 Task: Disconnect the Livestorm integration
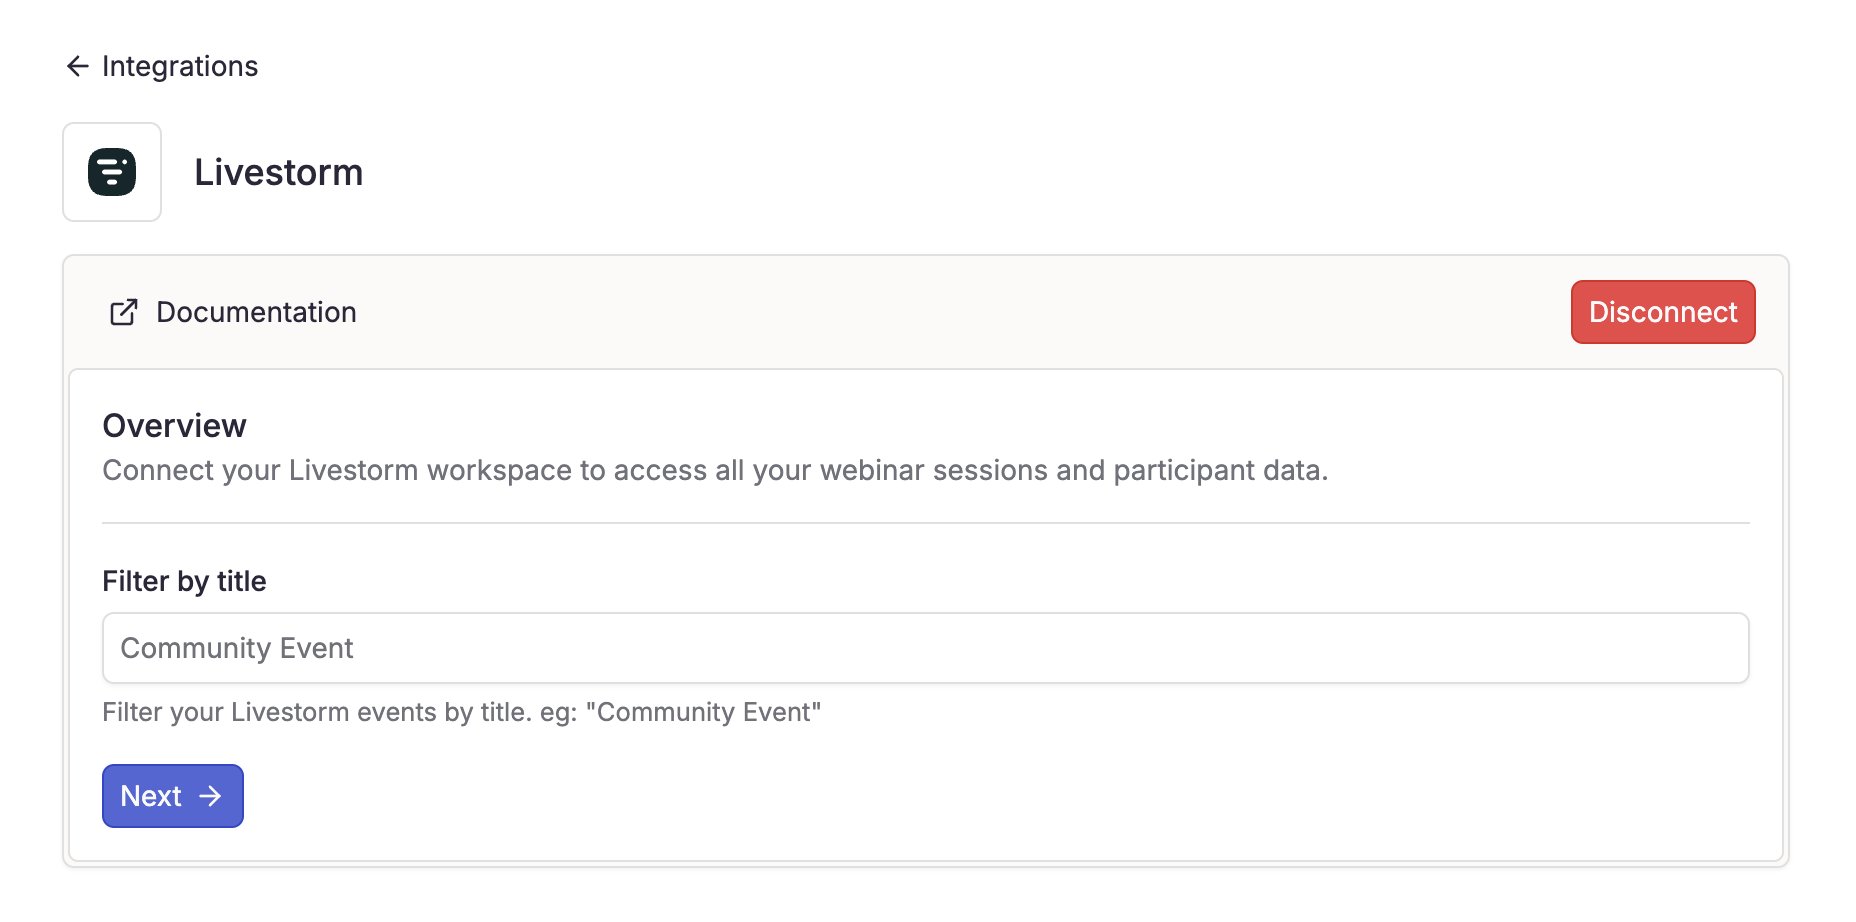tap(1663, 312)
